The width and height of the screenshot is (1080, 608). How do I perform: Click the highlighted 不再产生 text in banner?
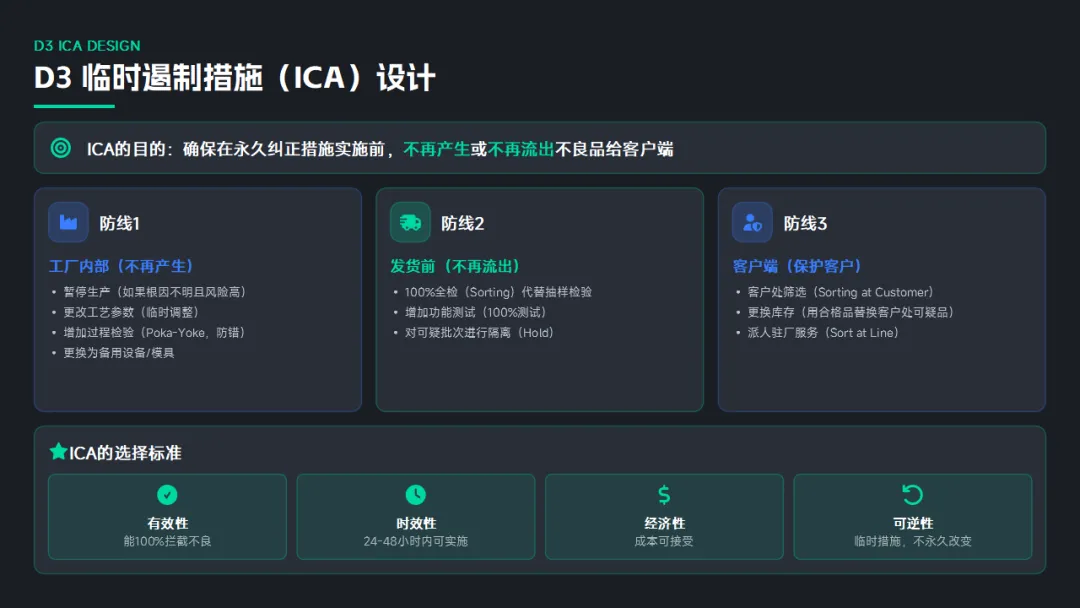coord(437,149)
